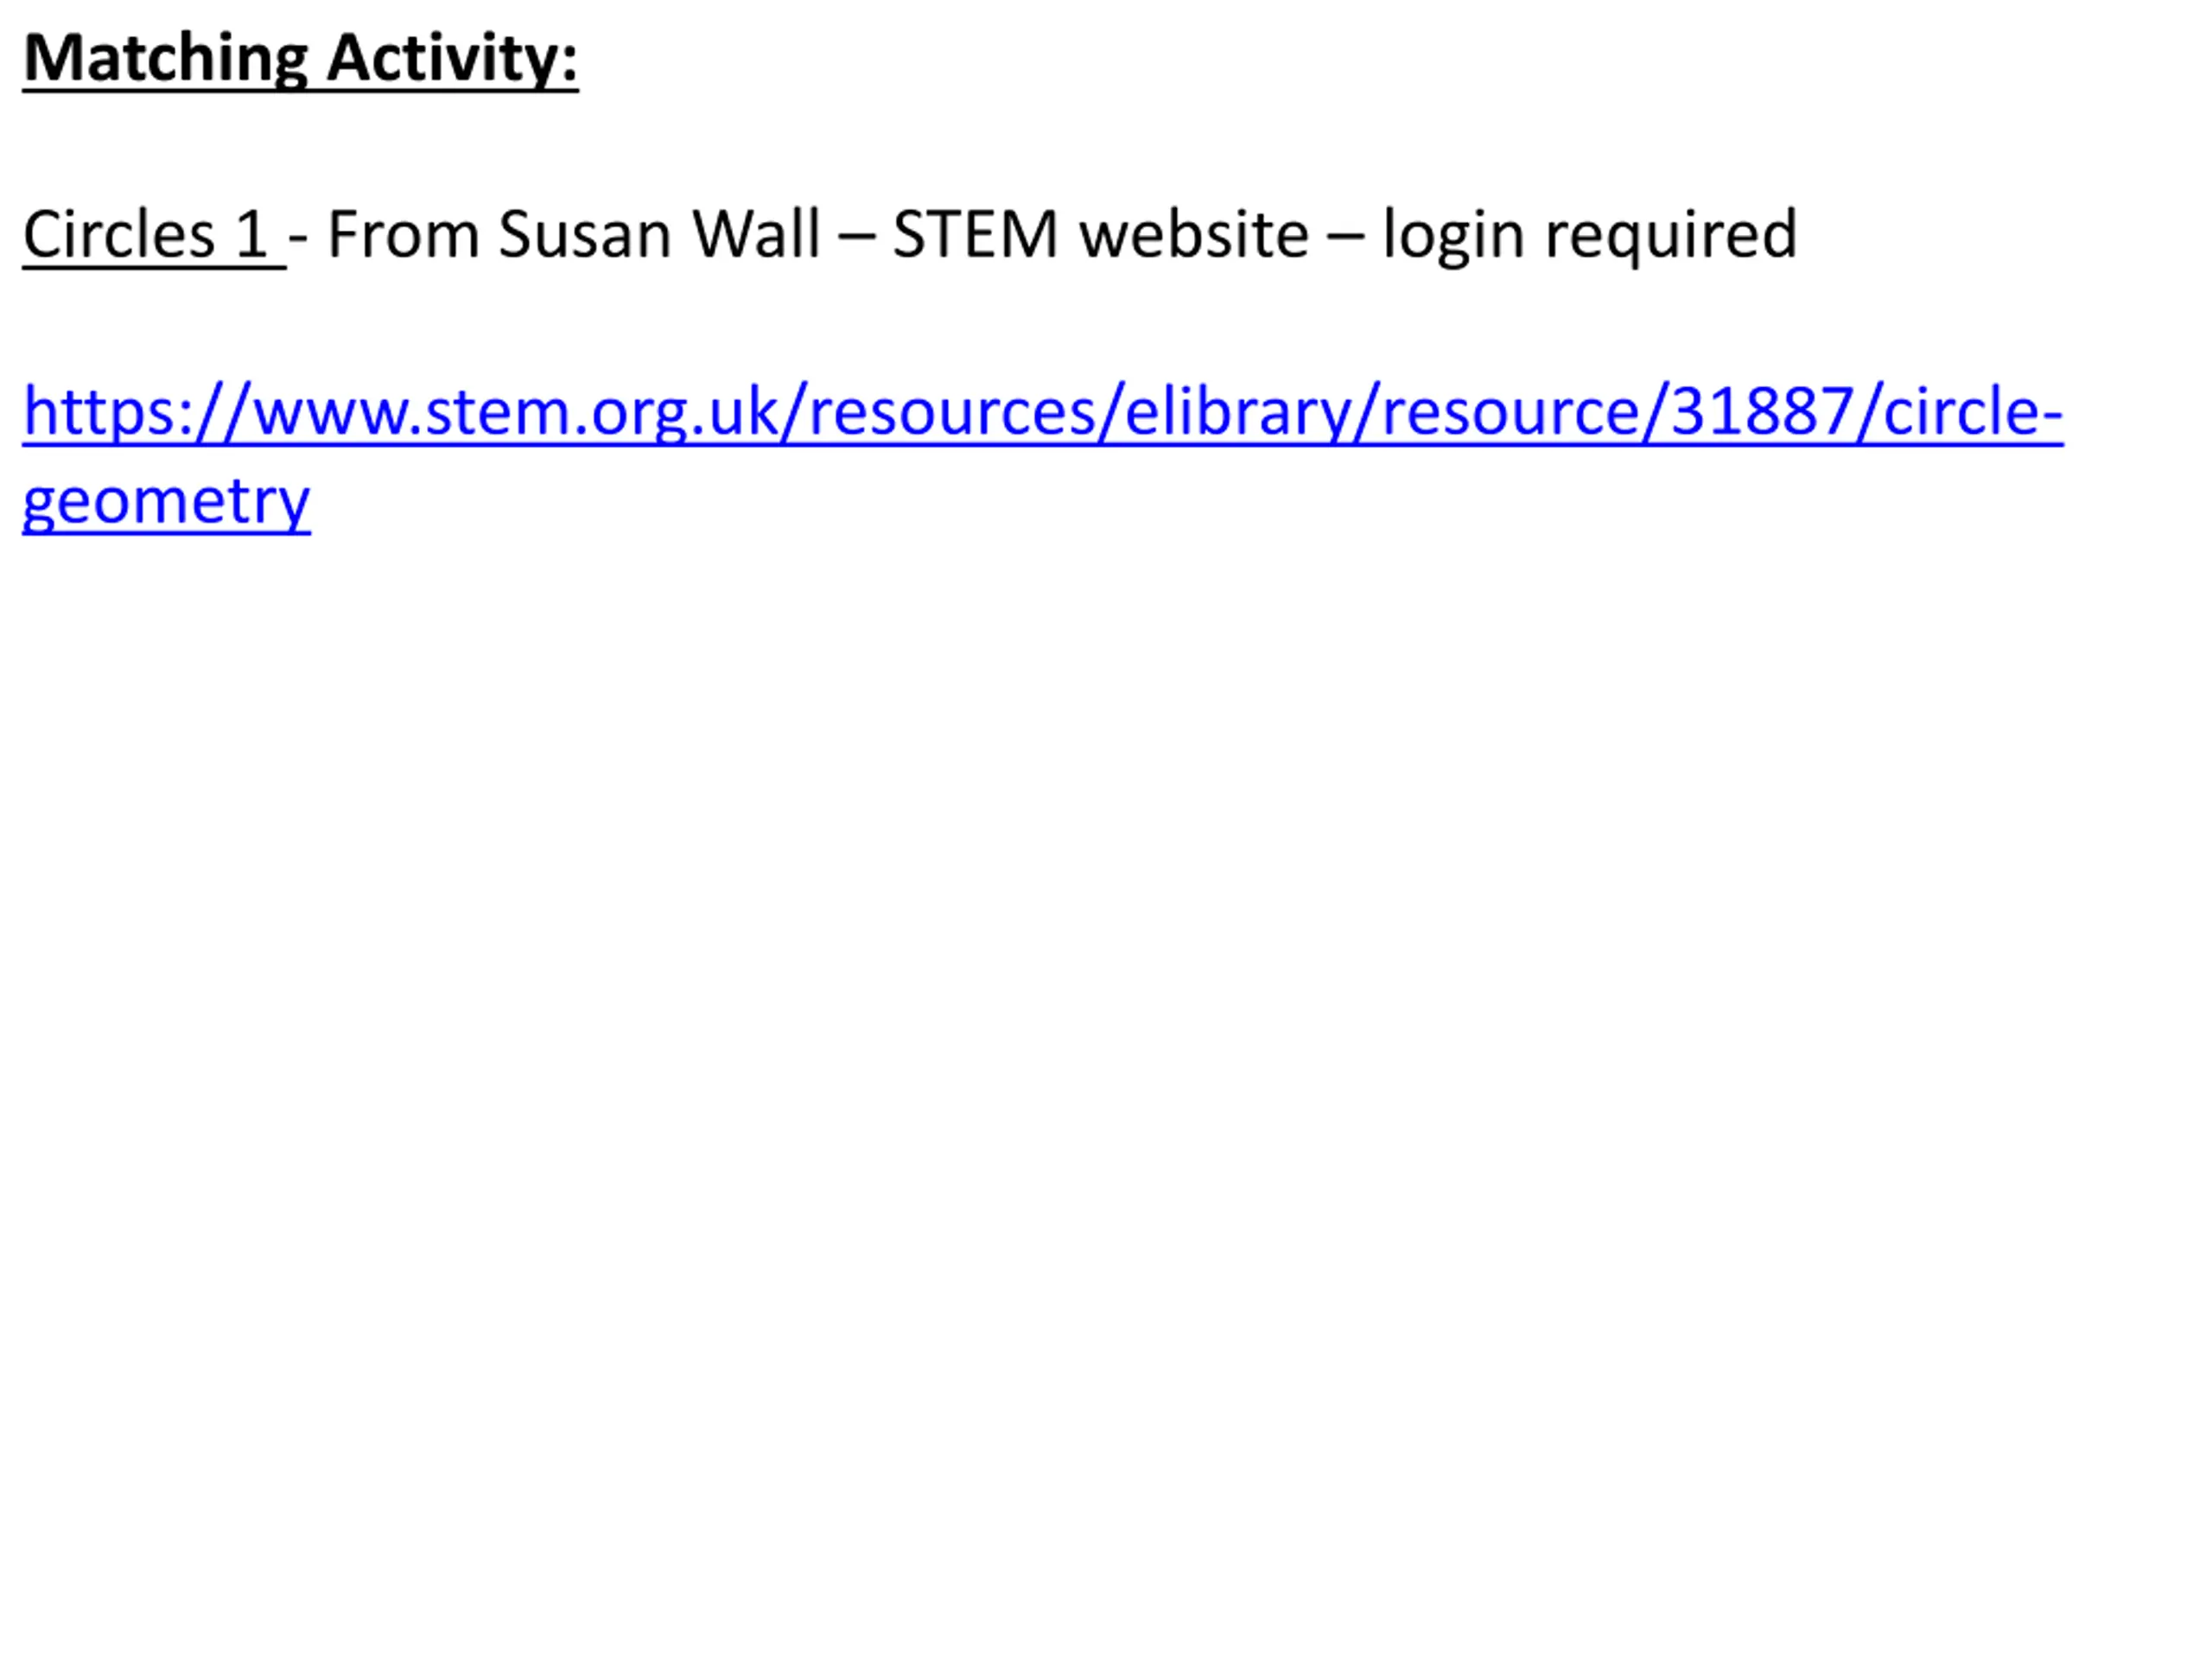The image size is (2212, 1659).
Task: Select the 'Matching Activity:' heading
Action: (300, 60)
